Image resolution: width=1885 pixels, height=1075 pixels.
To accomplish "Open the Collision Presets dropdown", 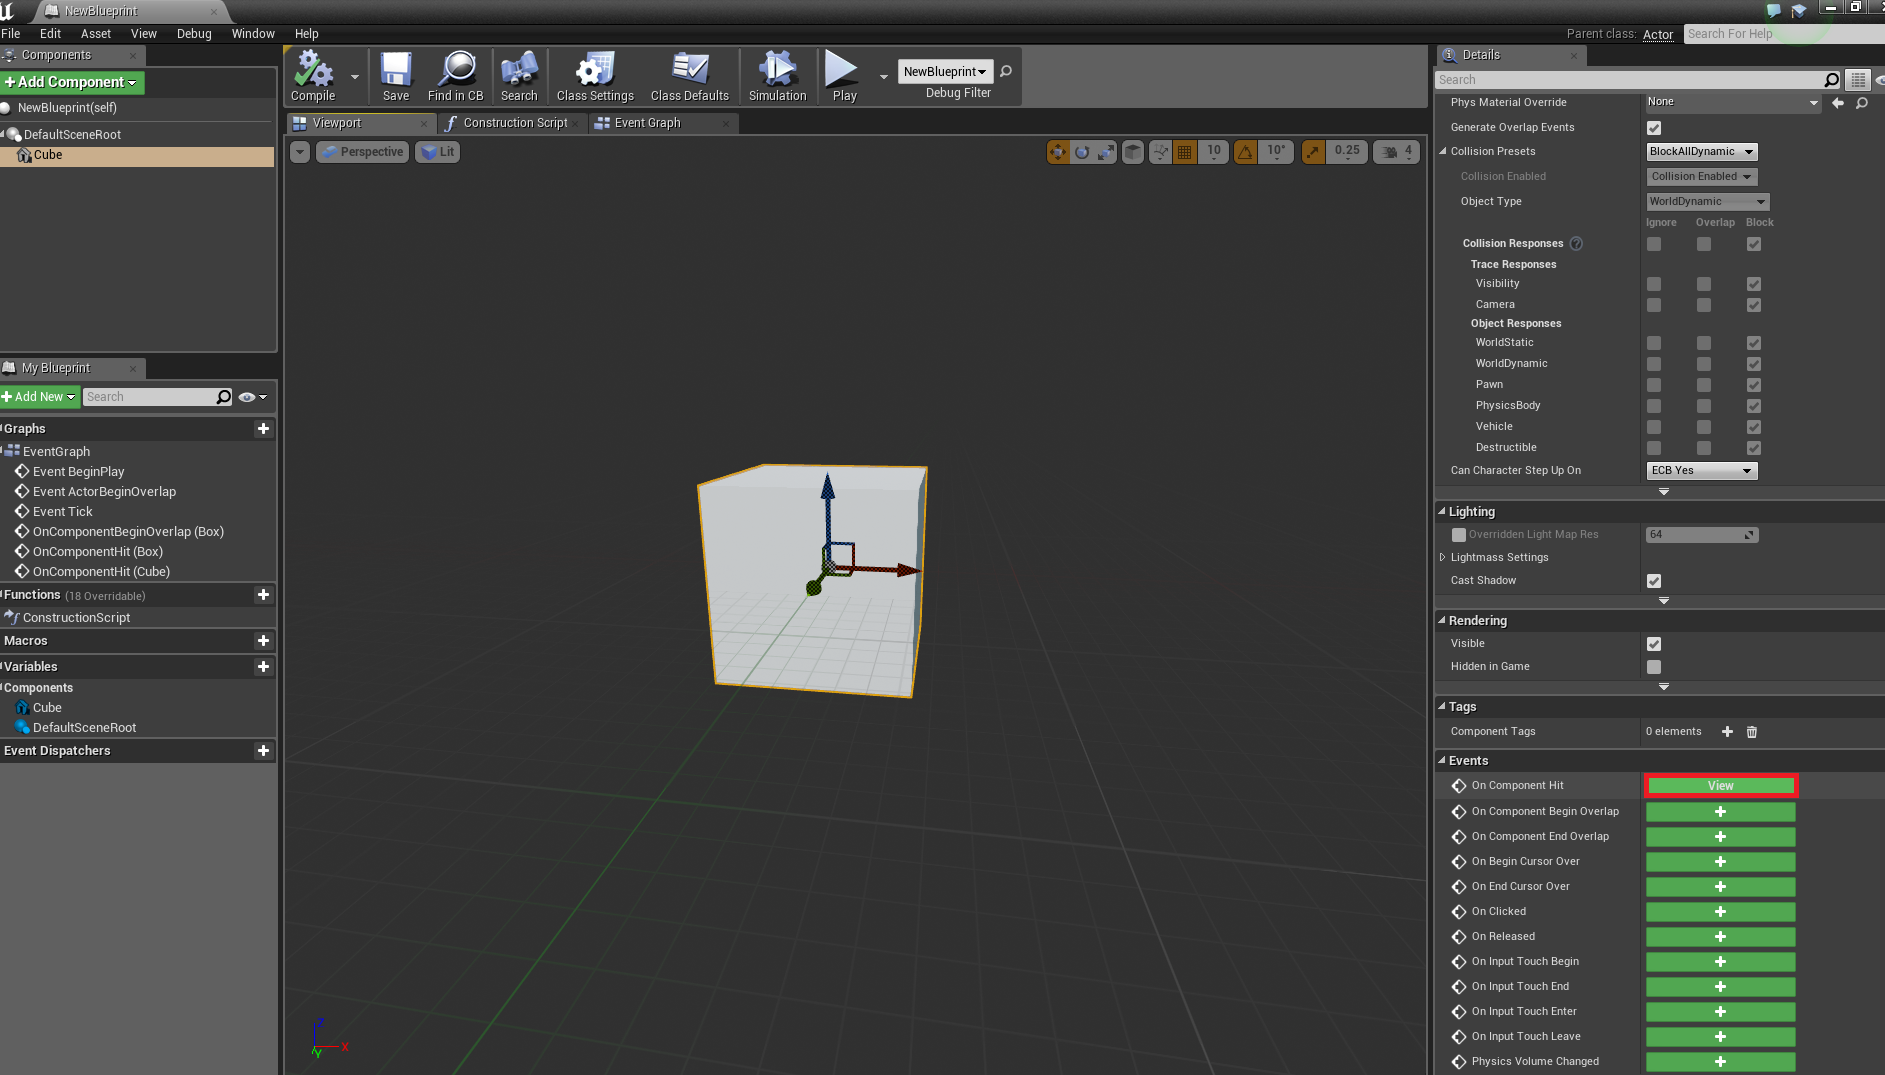I will [1701, 152].
